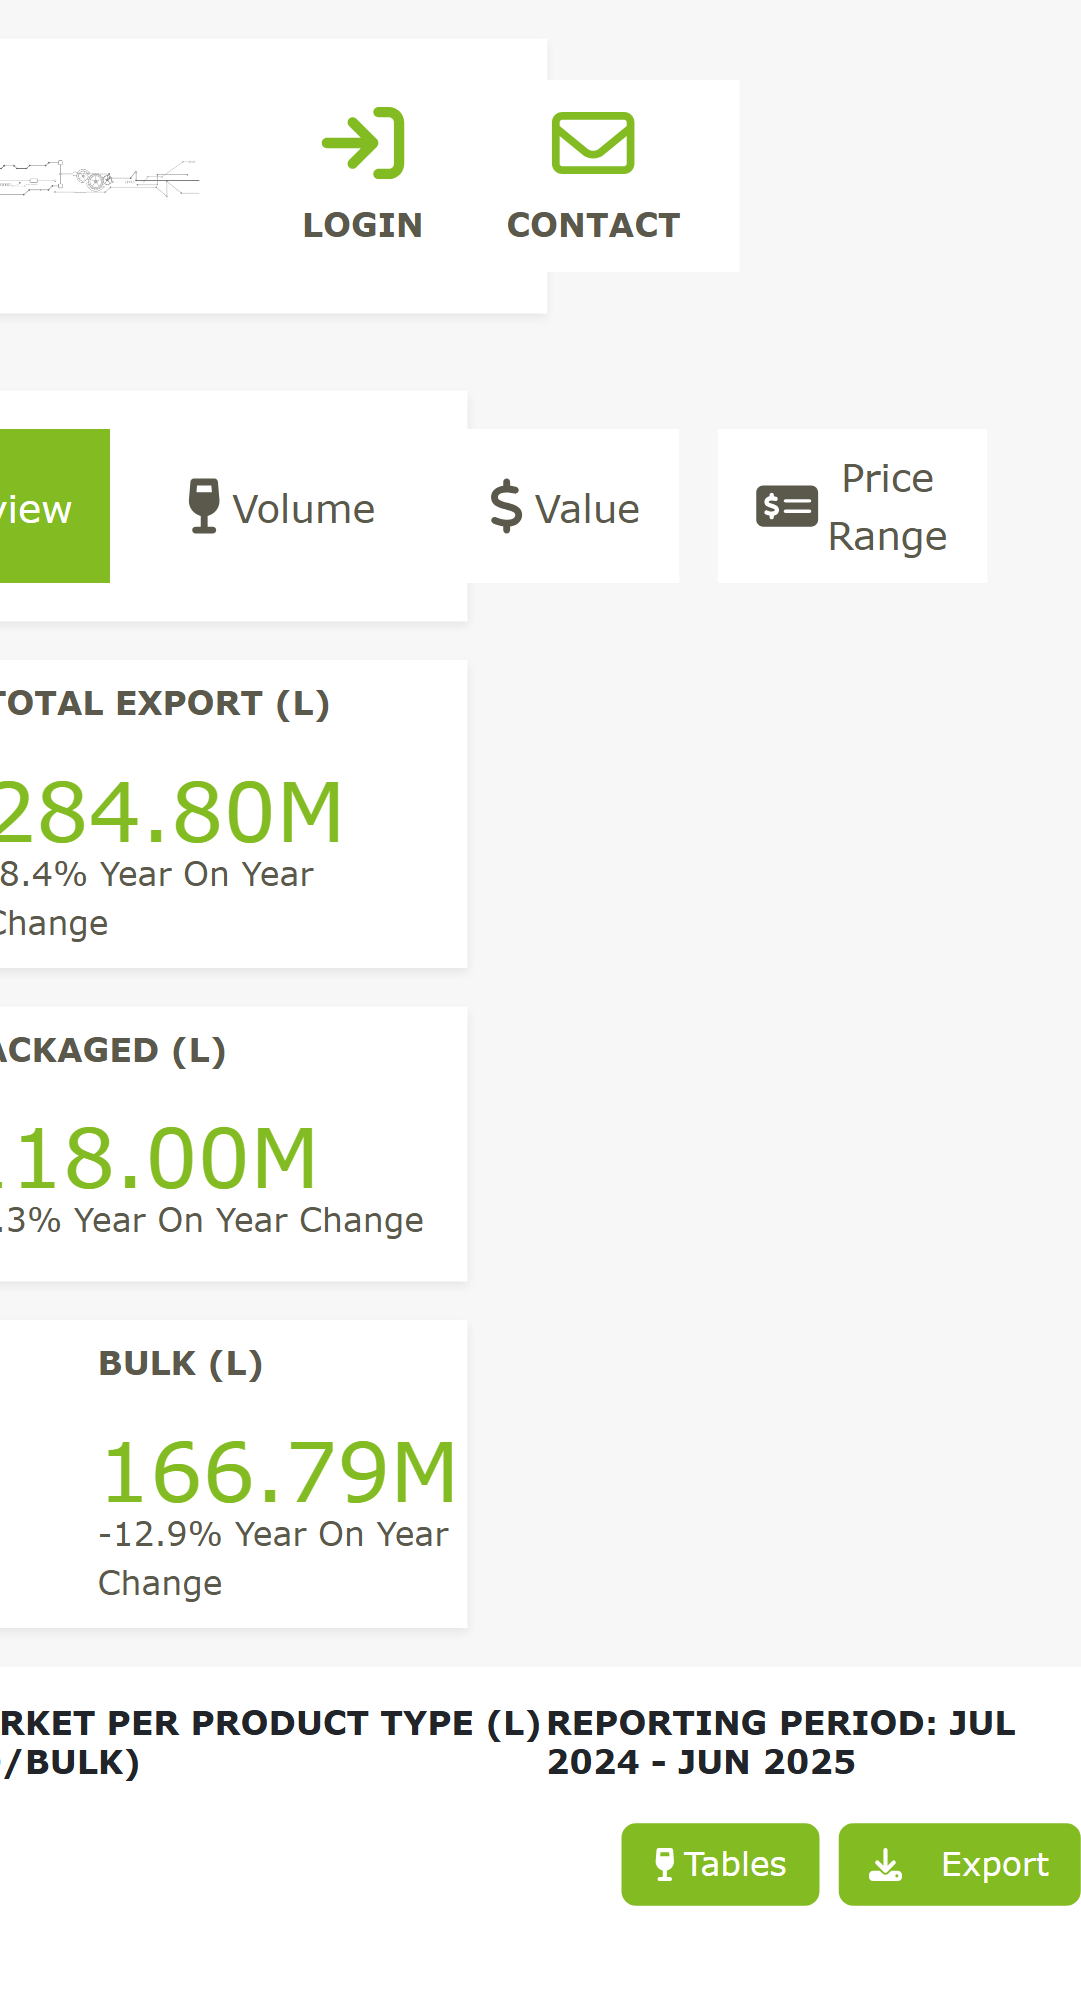Screen dimensions: 1081x1999
Task: Switch to the Volume tab
Action: [282, 506]
